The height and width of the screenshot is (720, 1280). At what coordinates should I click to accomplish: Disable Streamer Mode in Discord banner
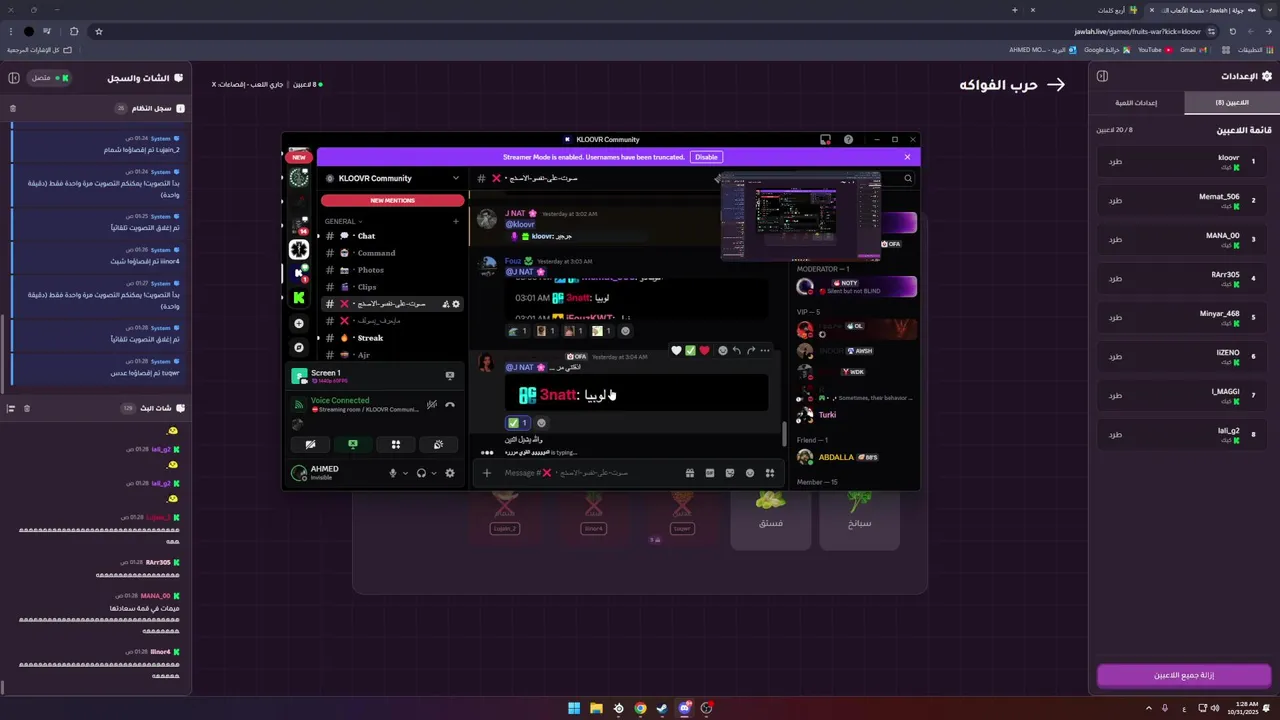point(706,157)
